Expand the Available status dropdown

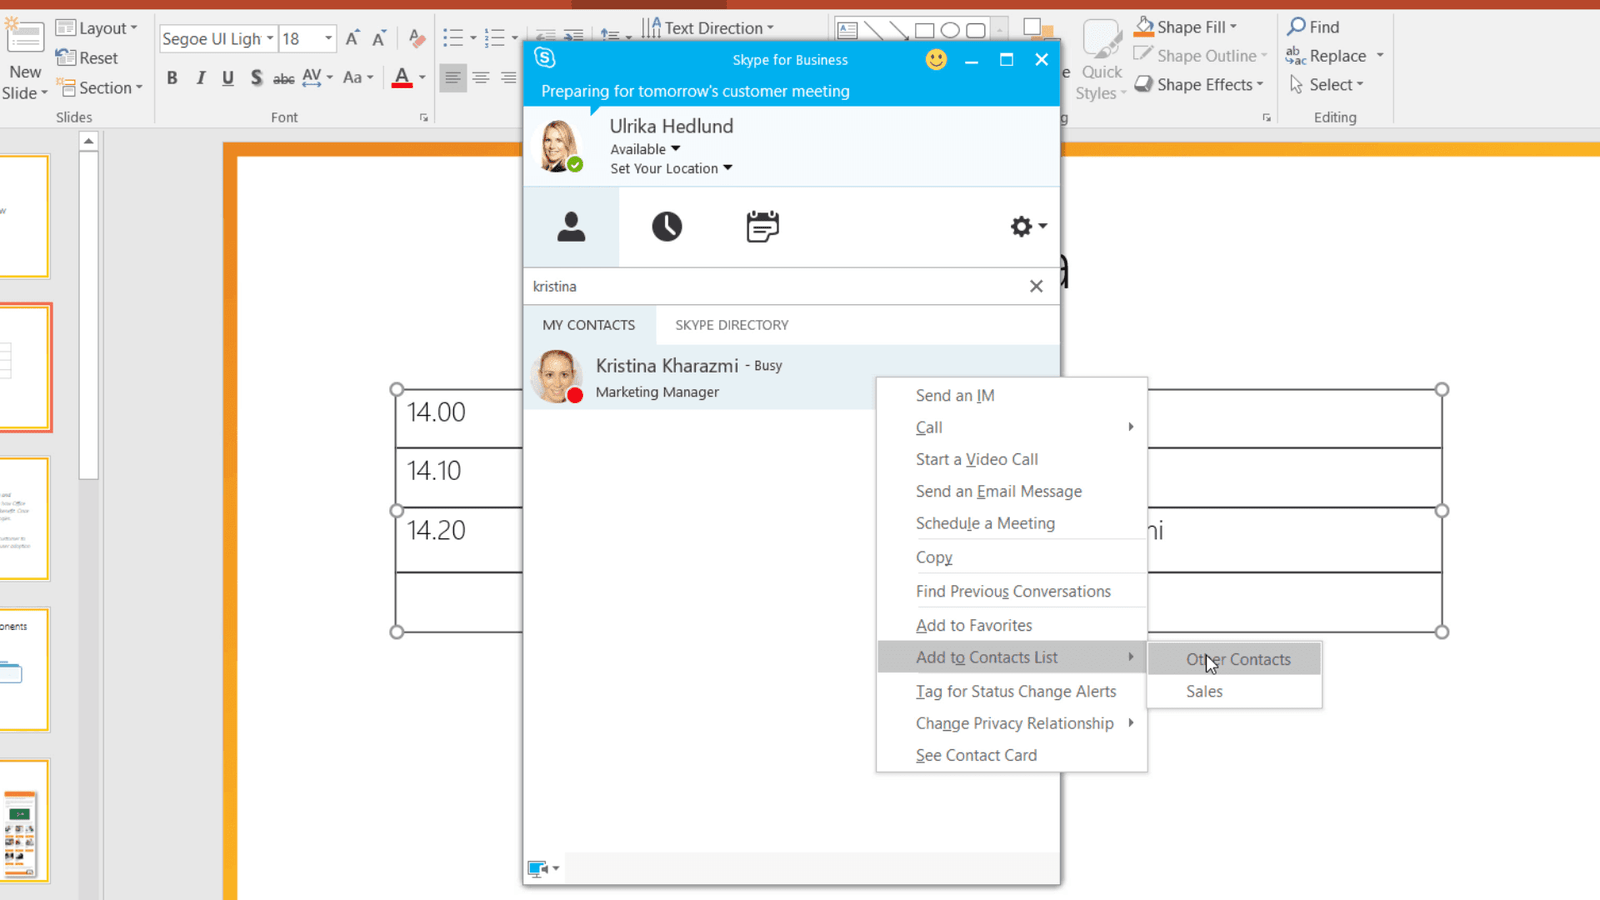pos(645,149)
